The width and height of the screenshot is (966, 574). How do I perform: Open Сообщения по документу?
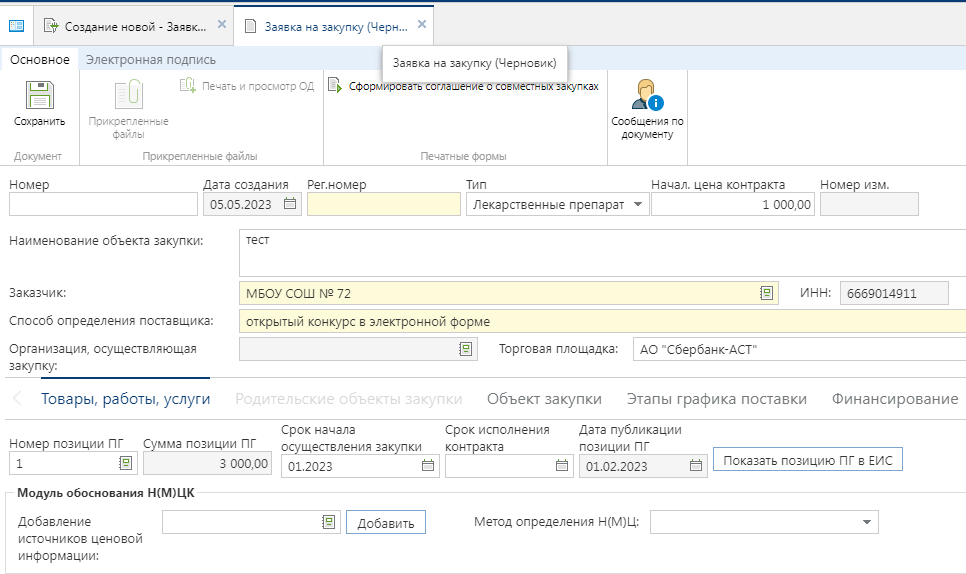(647, 109)
